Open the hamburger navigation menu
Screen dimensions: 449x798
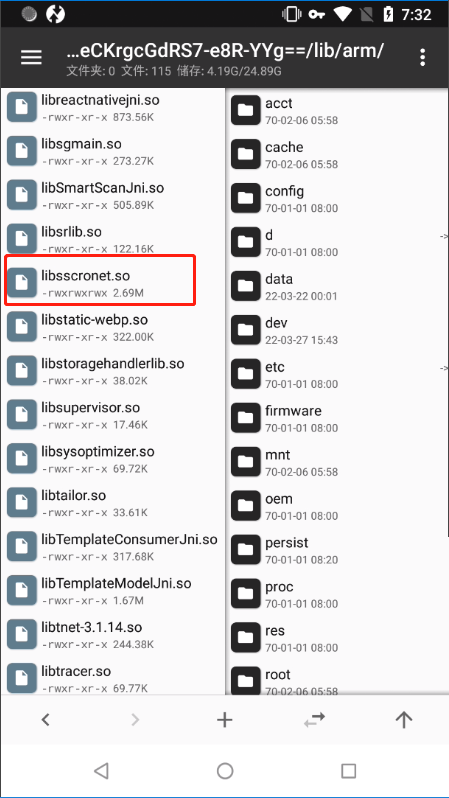click(x=31, y=57)
